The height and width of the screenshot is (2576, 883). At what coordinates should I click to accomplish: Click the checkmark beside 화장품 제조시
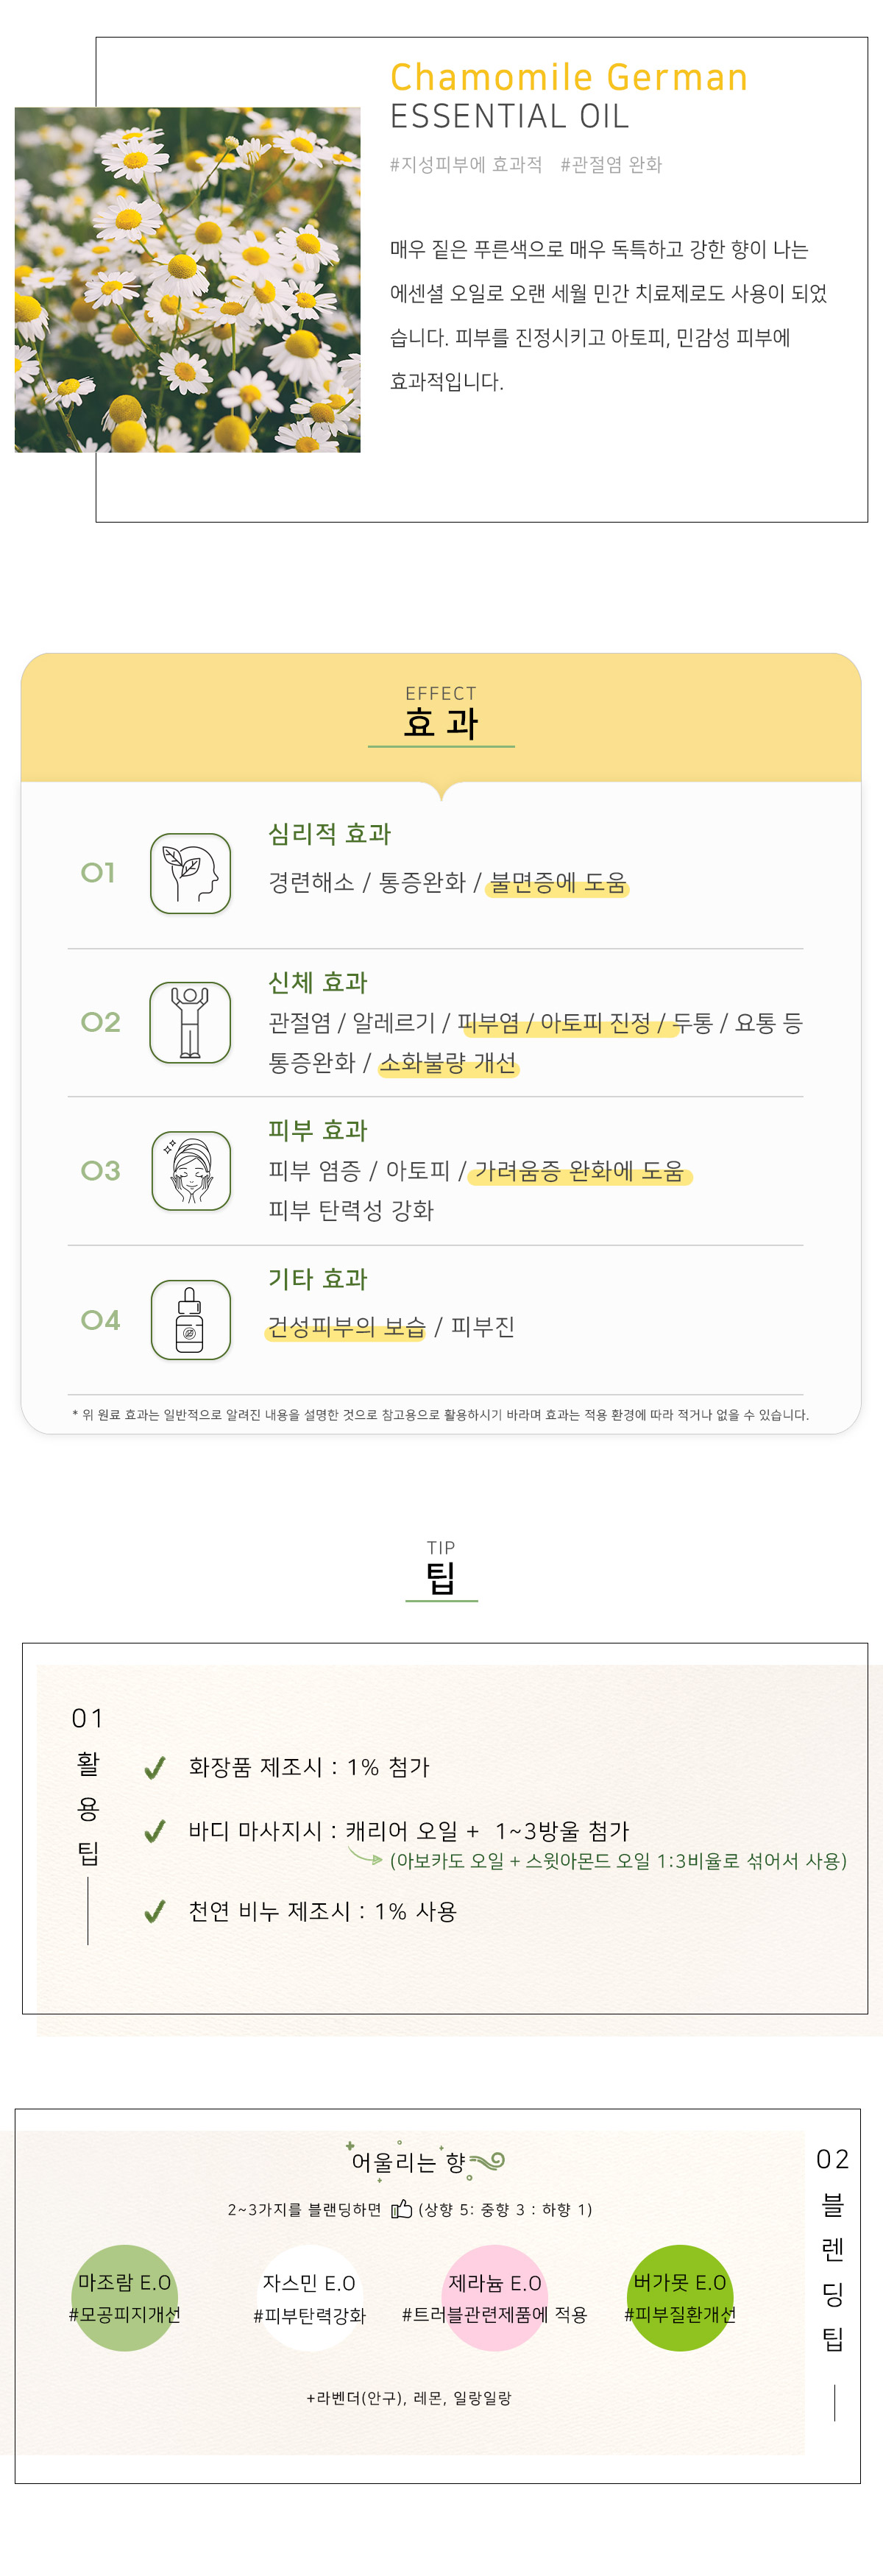[x=154, y=1768]
